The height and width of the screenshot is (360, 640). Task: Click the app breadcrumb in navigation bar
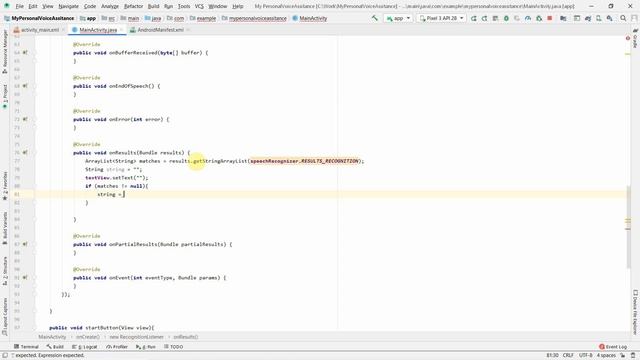[x=88, y=18]
